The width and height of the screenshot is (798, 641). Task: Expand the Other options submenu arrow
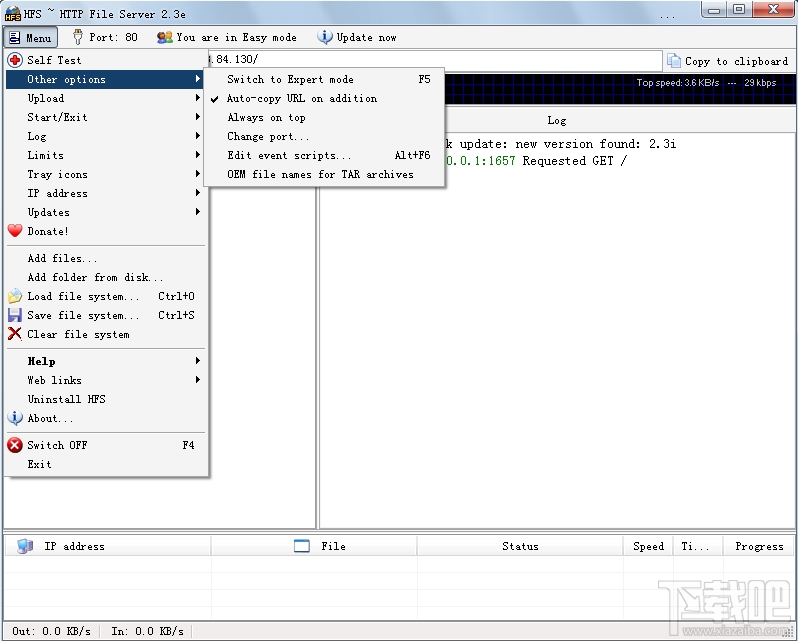coord(197,79)
